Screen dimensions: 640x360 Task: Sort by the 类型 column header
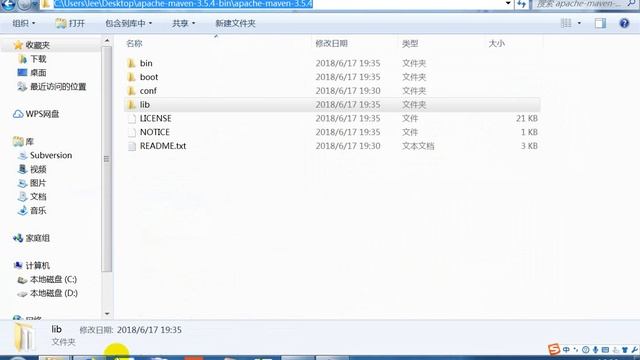(410, 43)
